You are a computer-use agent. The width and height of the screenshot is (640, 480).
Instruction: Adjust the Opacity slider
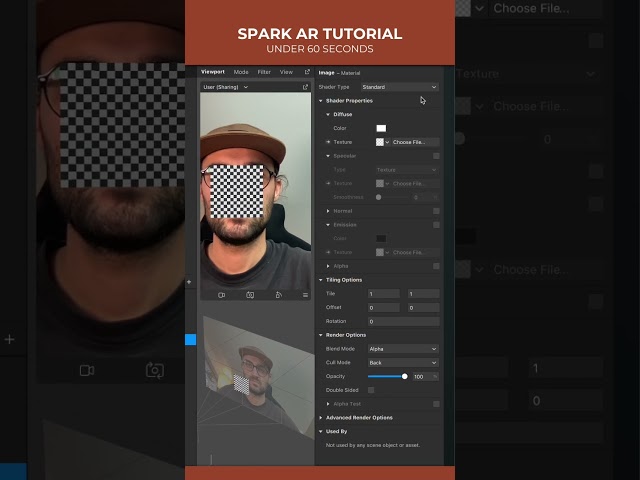pyautogui.click(x=404, y=376)
